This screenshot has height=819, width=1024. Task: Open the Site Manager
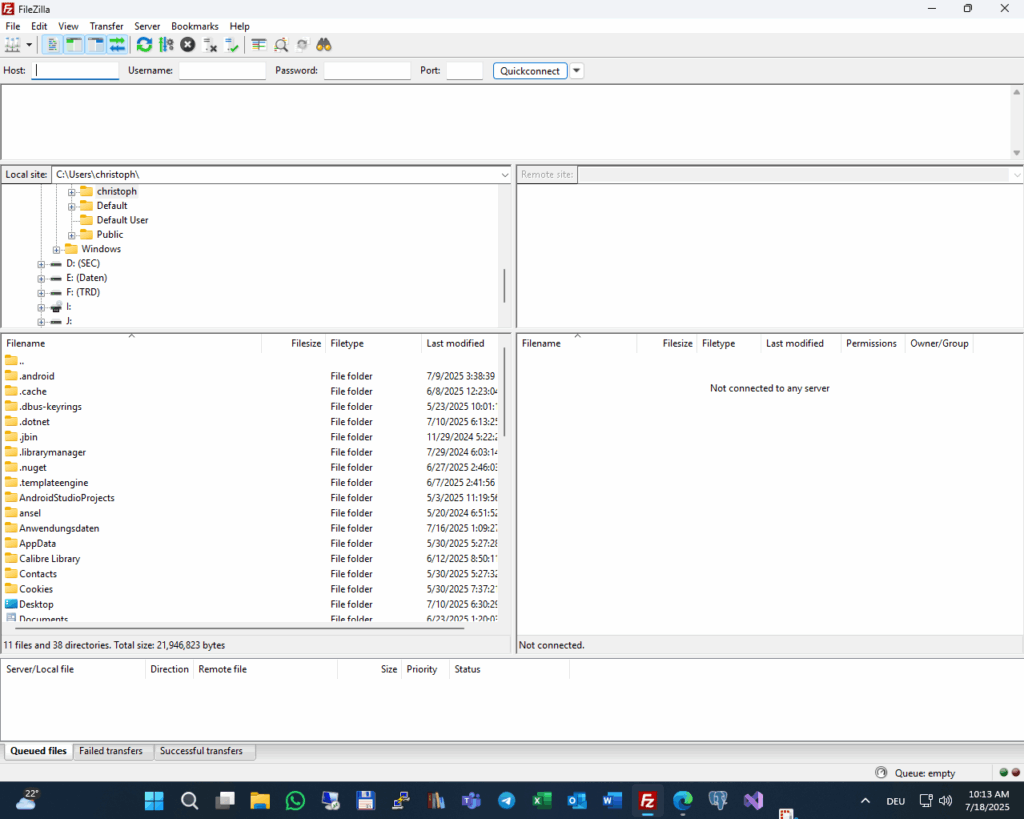pos(12,44)
